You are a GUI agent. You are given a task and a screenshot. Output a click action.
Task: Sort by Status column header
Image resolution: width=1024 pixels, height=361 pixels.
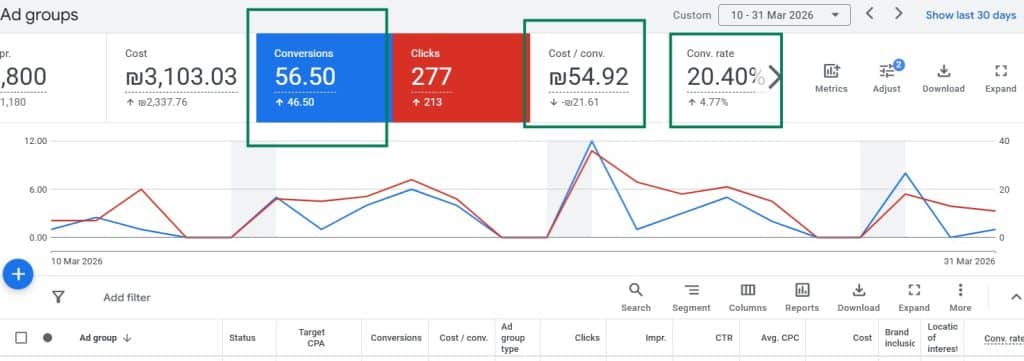tap(242, 337)
